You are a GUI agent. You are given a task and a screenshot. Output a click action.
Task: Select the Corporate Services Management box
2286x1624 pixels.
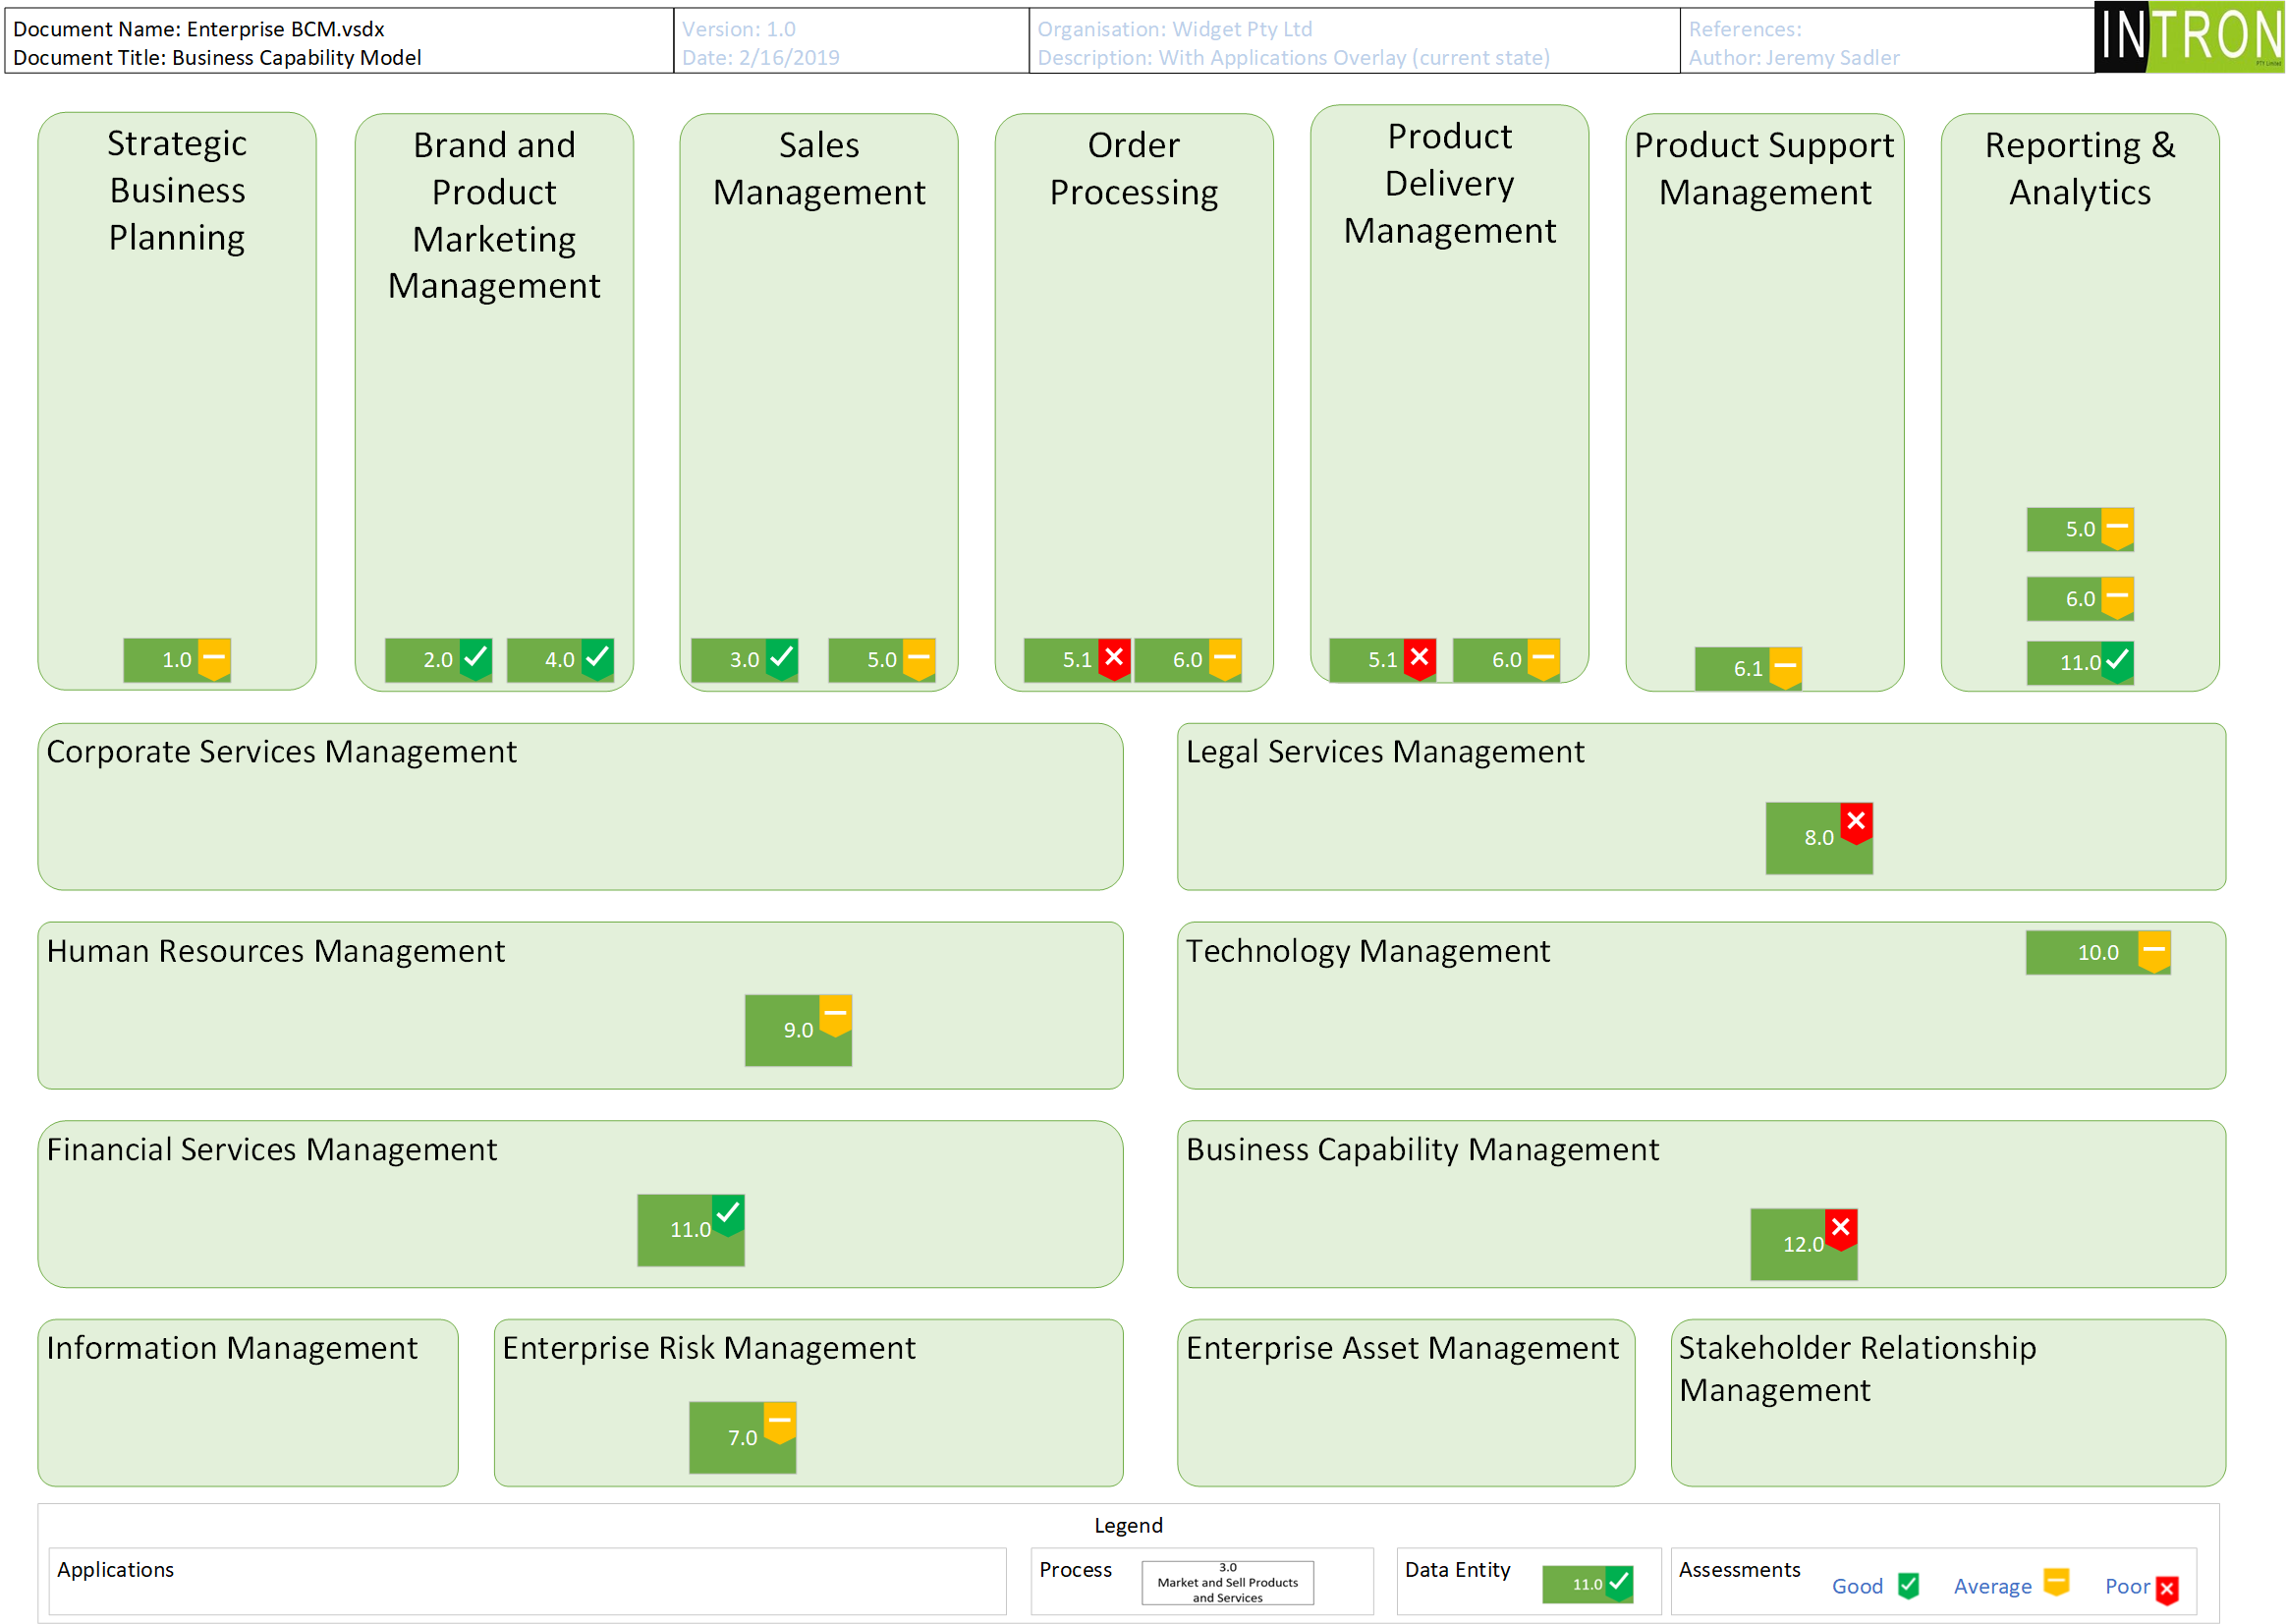click(x=580, y=806)
